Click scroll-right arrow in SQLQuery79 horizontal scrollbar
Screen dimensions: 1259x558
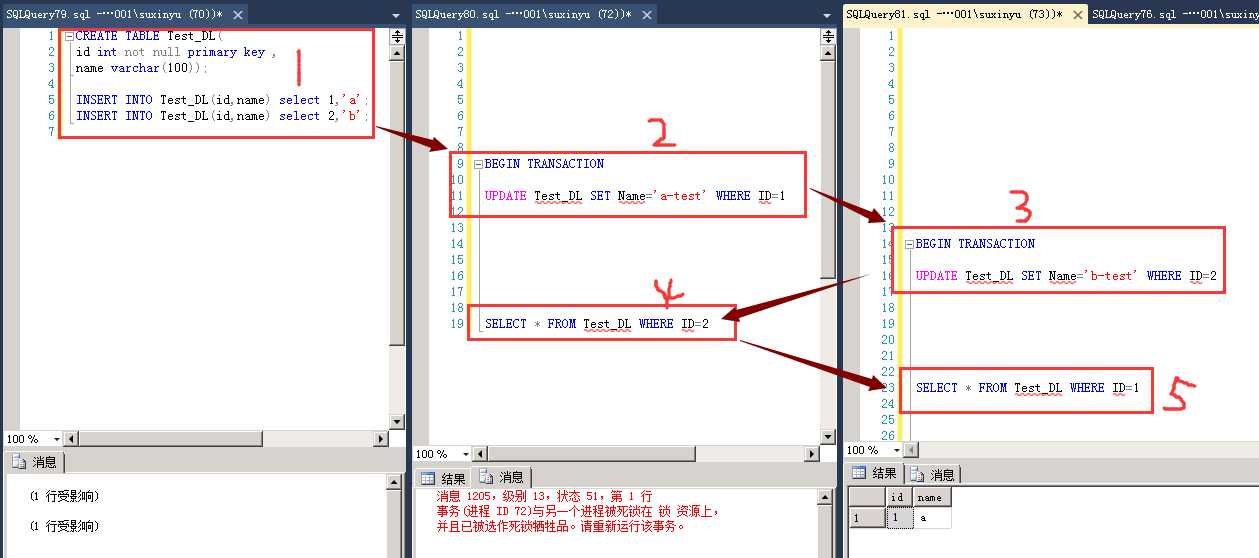[381, 439]
